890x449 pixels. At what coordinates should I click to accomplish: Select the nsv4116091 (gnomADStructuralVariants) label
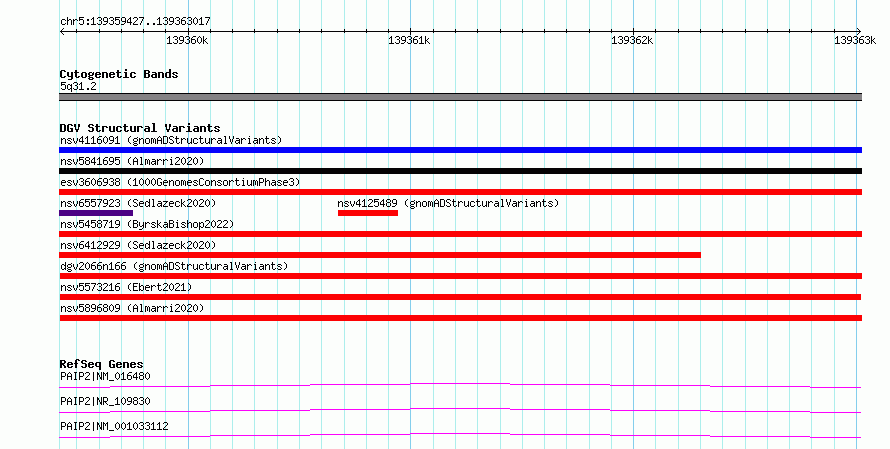pyautogui.click(x=171, y=140)
